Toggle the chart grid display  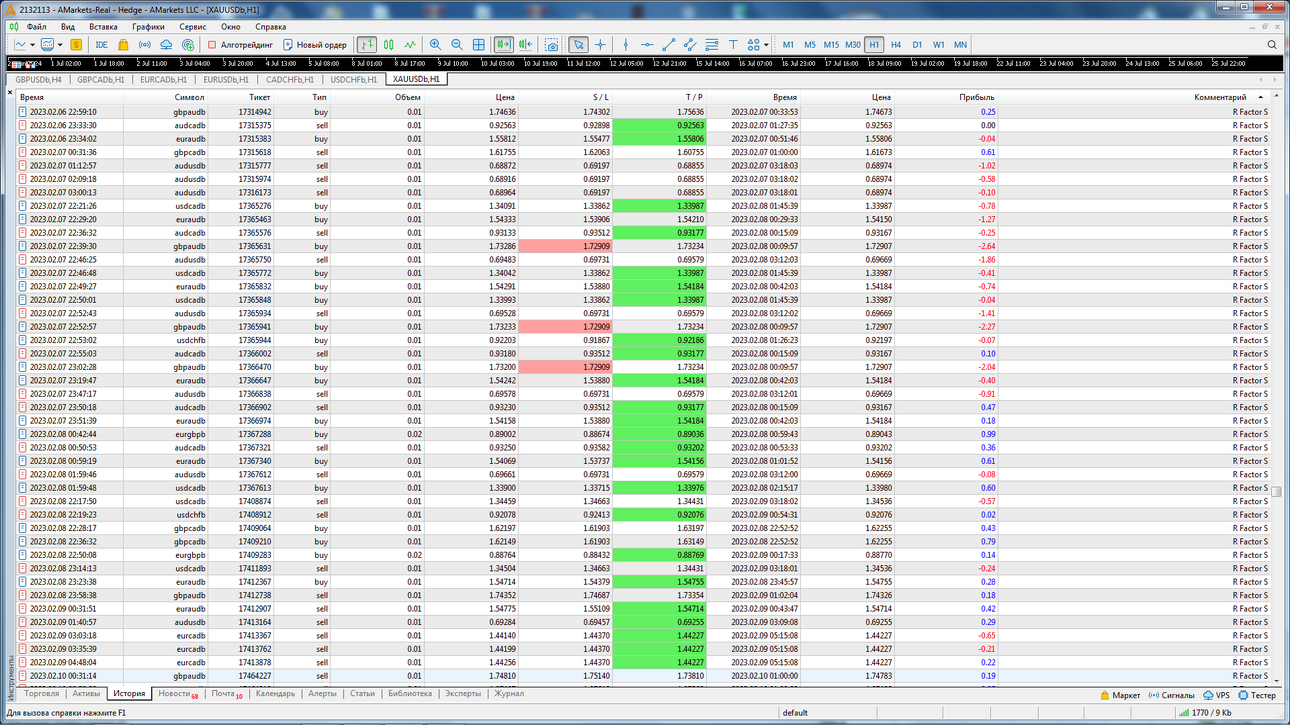coord(479,45)
